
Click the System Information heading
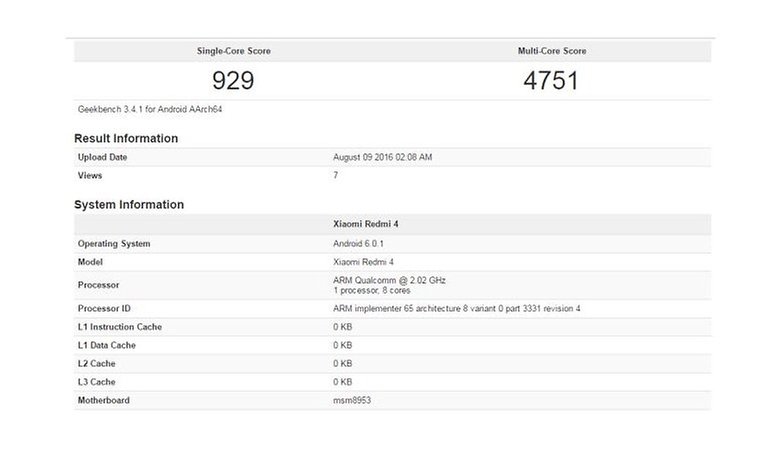(x=129, y=205)
